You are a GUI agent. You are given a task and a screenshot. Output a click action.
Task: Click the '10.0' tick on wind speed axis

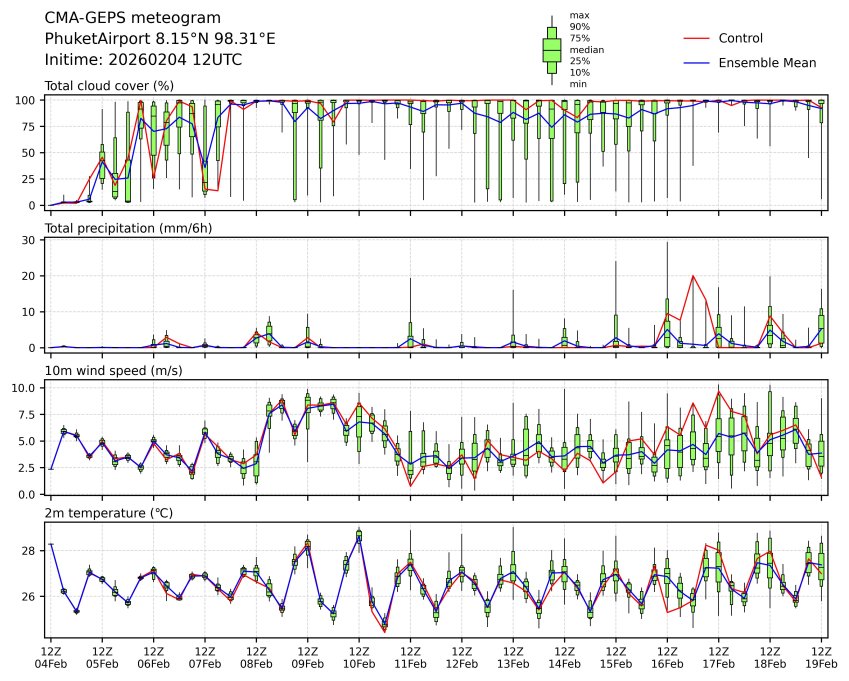tap(24, 388)
